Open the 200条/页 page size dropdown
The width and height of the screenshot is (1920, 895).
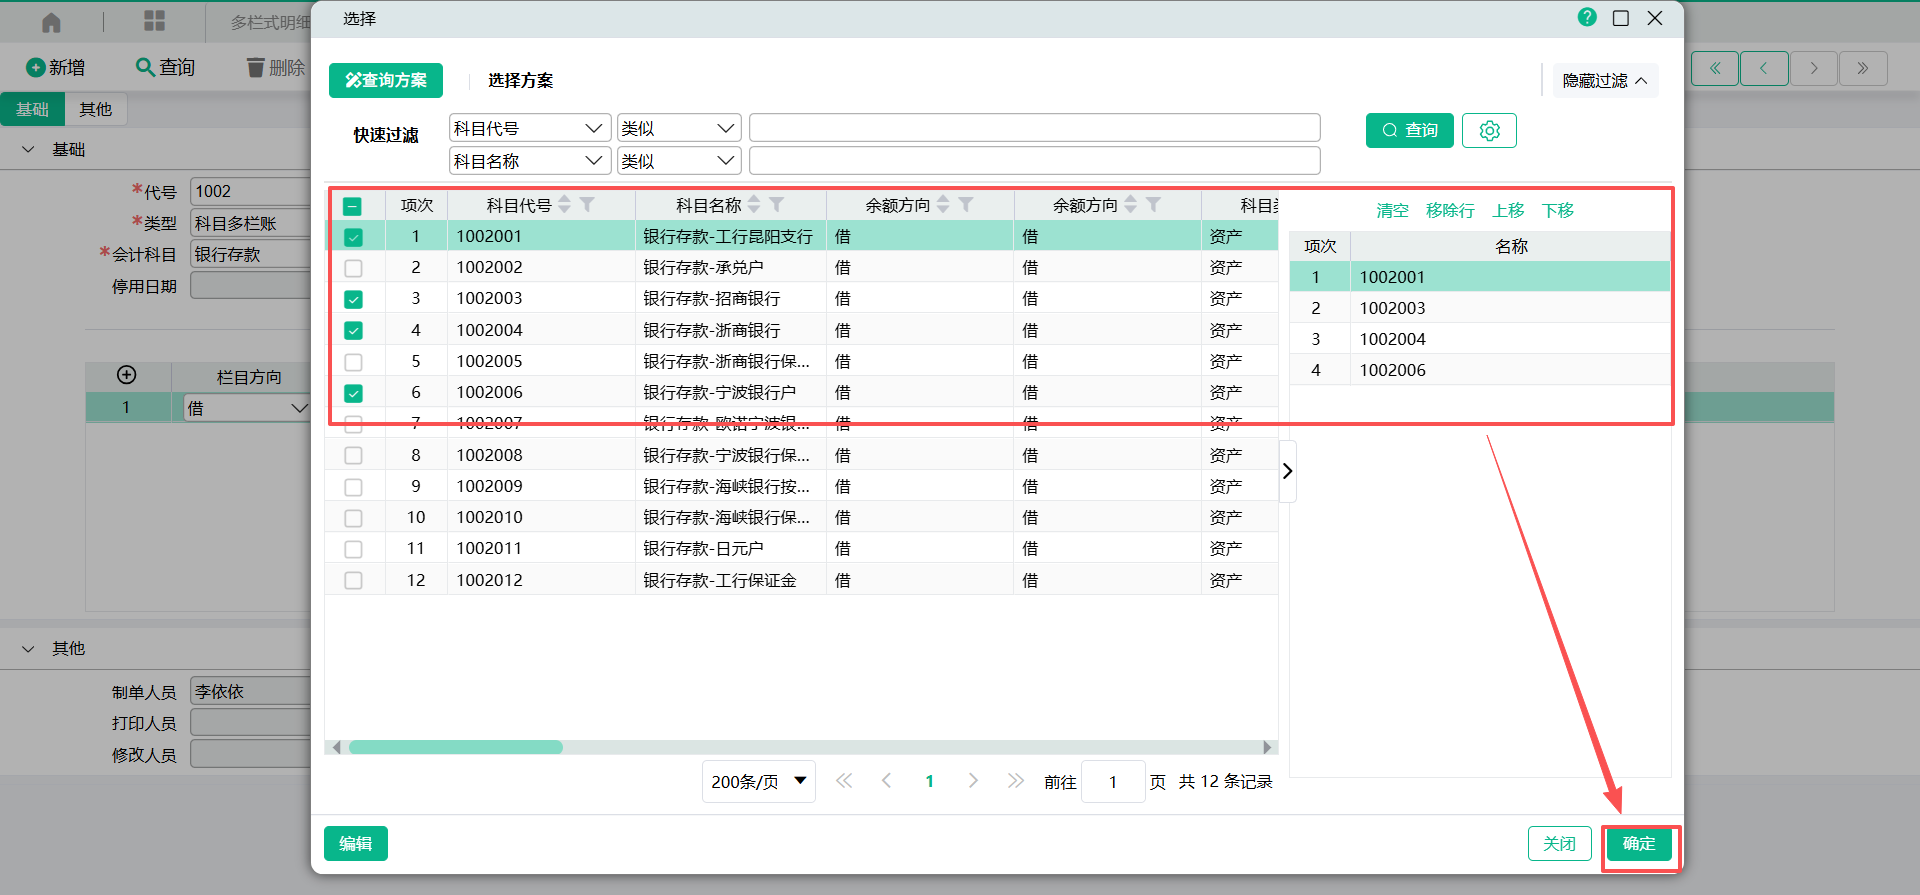click(x=758, y=782)
